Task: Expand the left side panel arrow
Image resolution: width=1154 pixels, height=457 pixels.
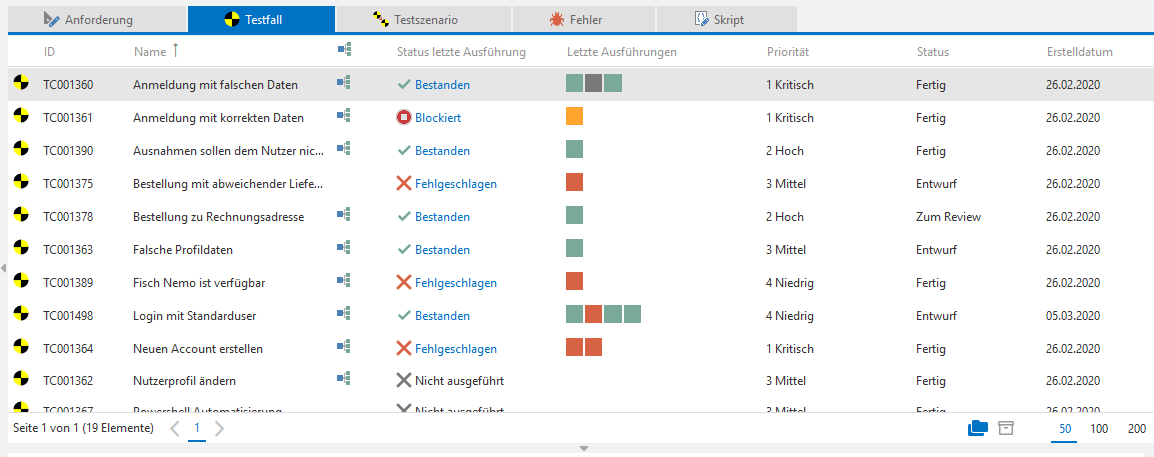Action: coord(4,268)
